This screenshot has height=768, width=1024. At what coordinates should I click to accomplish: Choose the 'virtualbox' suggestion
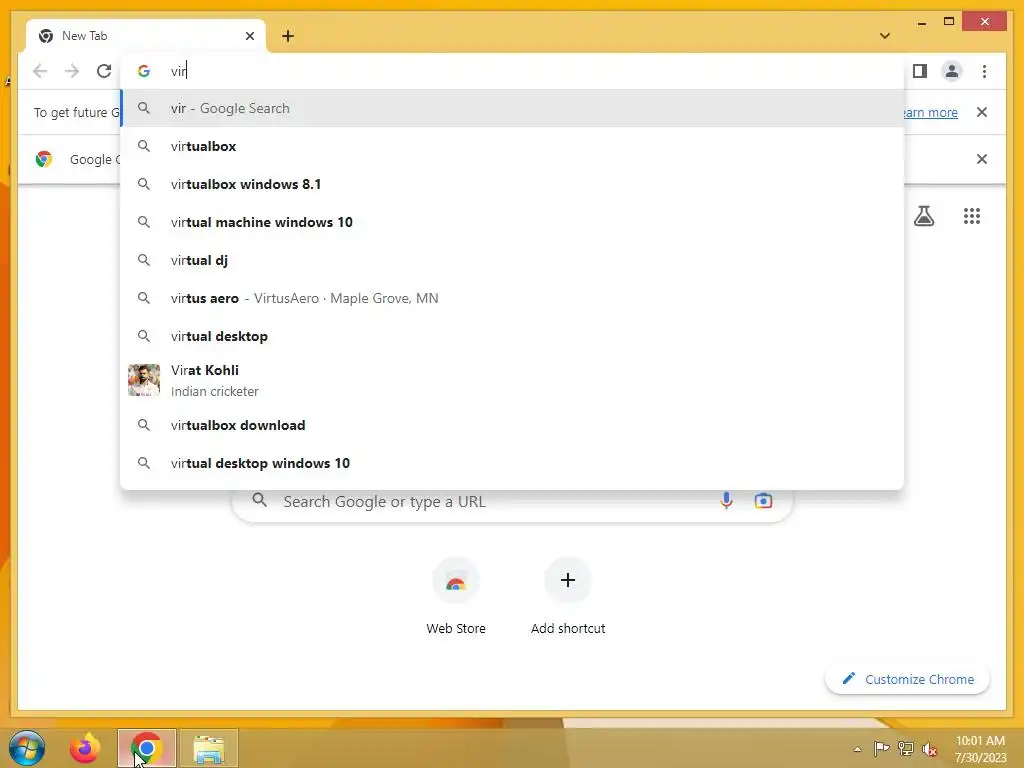pyautogui.click(x=512, y=146)
